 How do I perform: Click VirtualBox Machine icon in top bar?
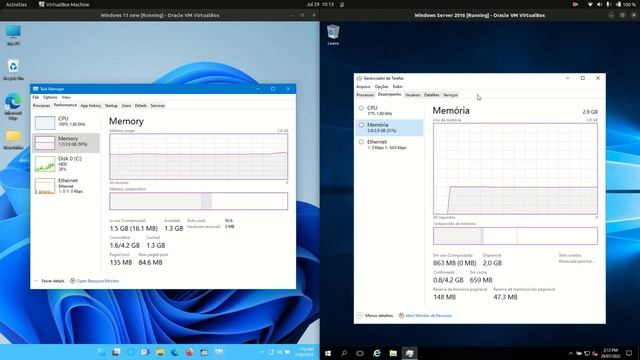[42, 4]
